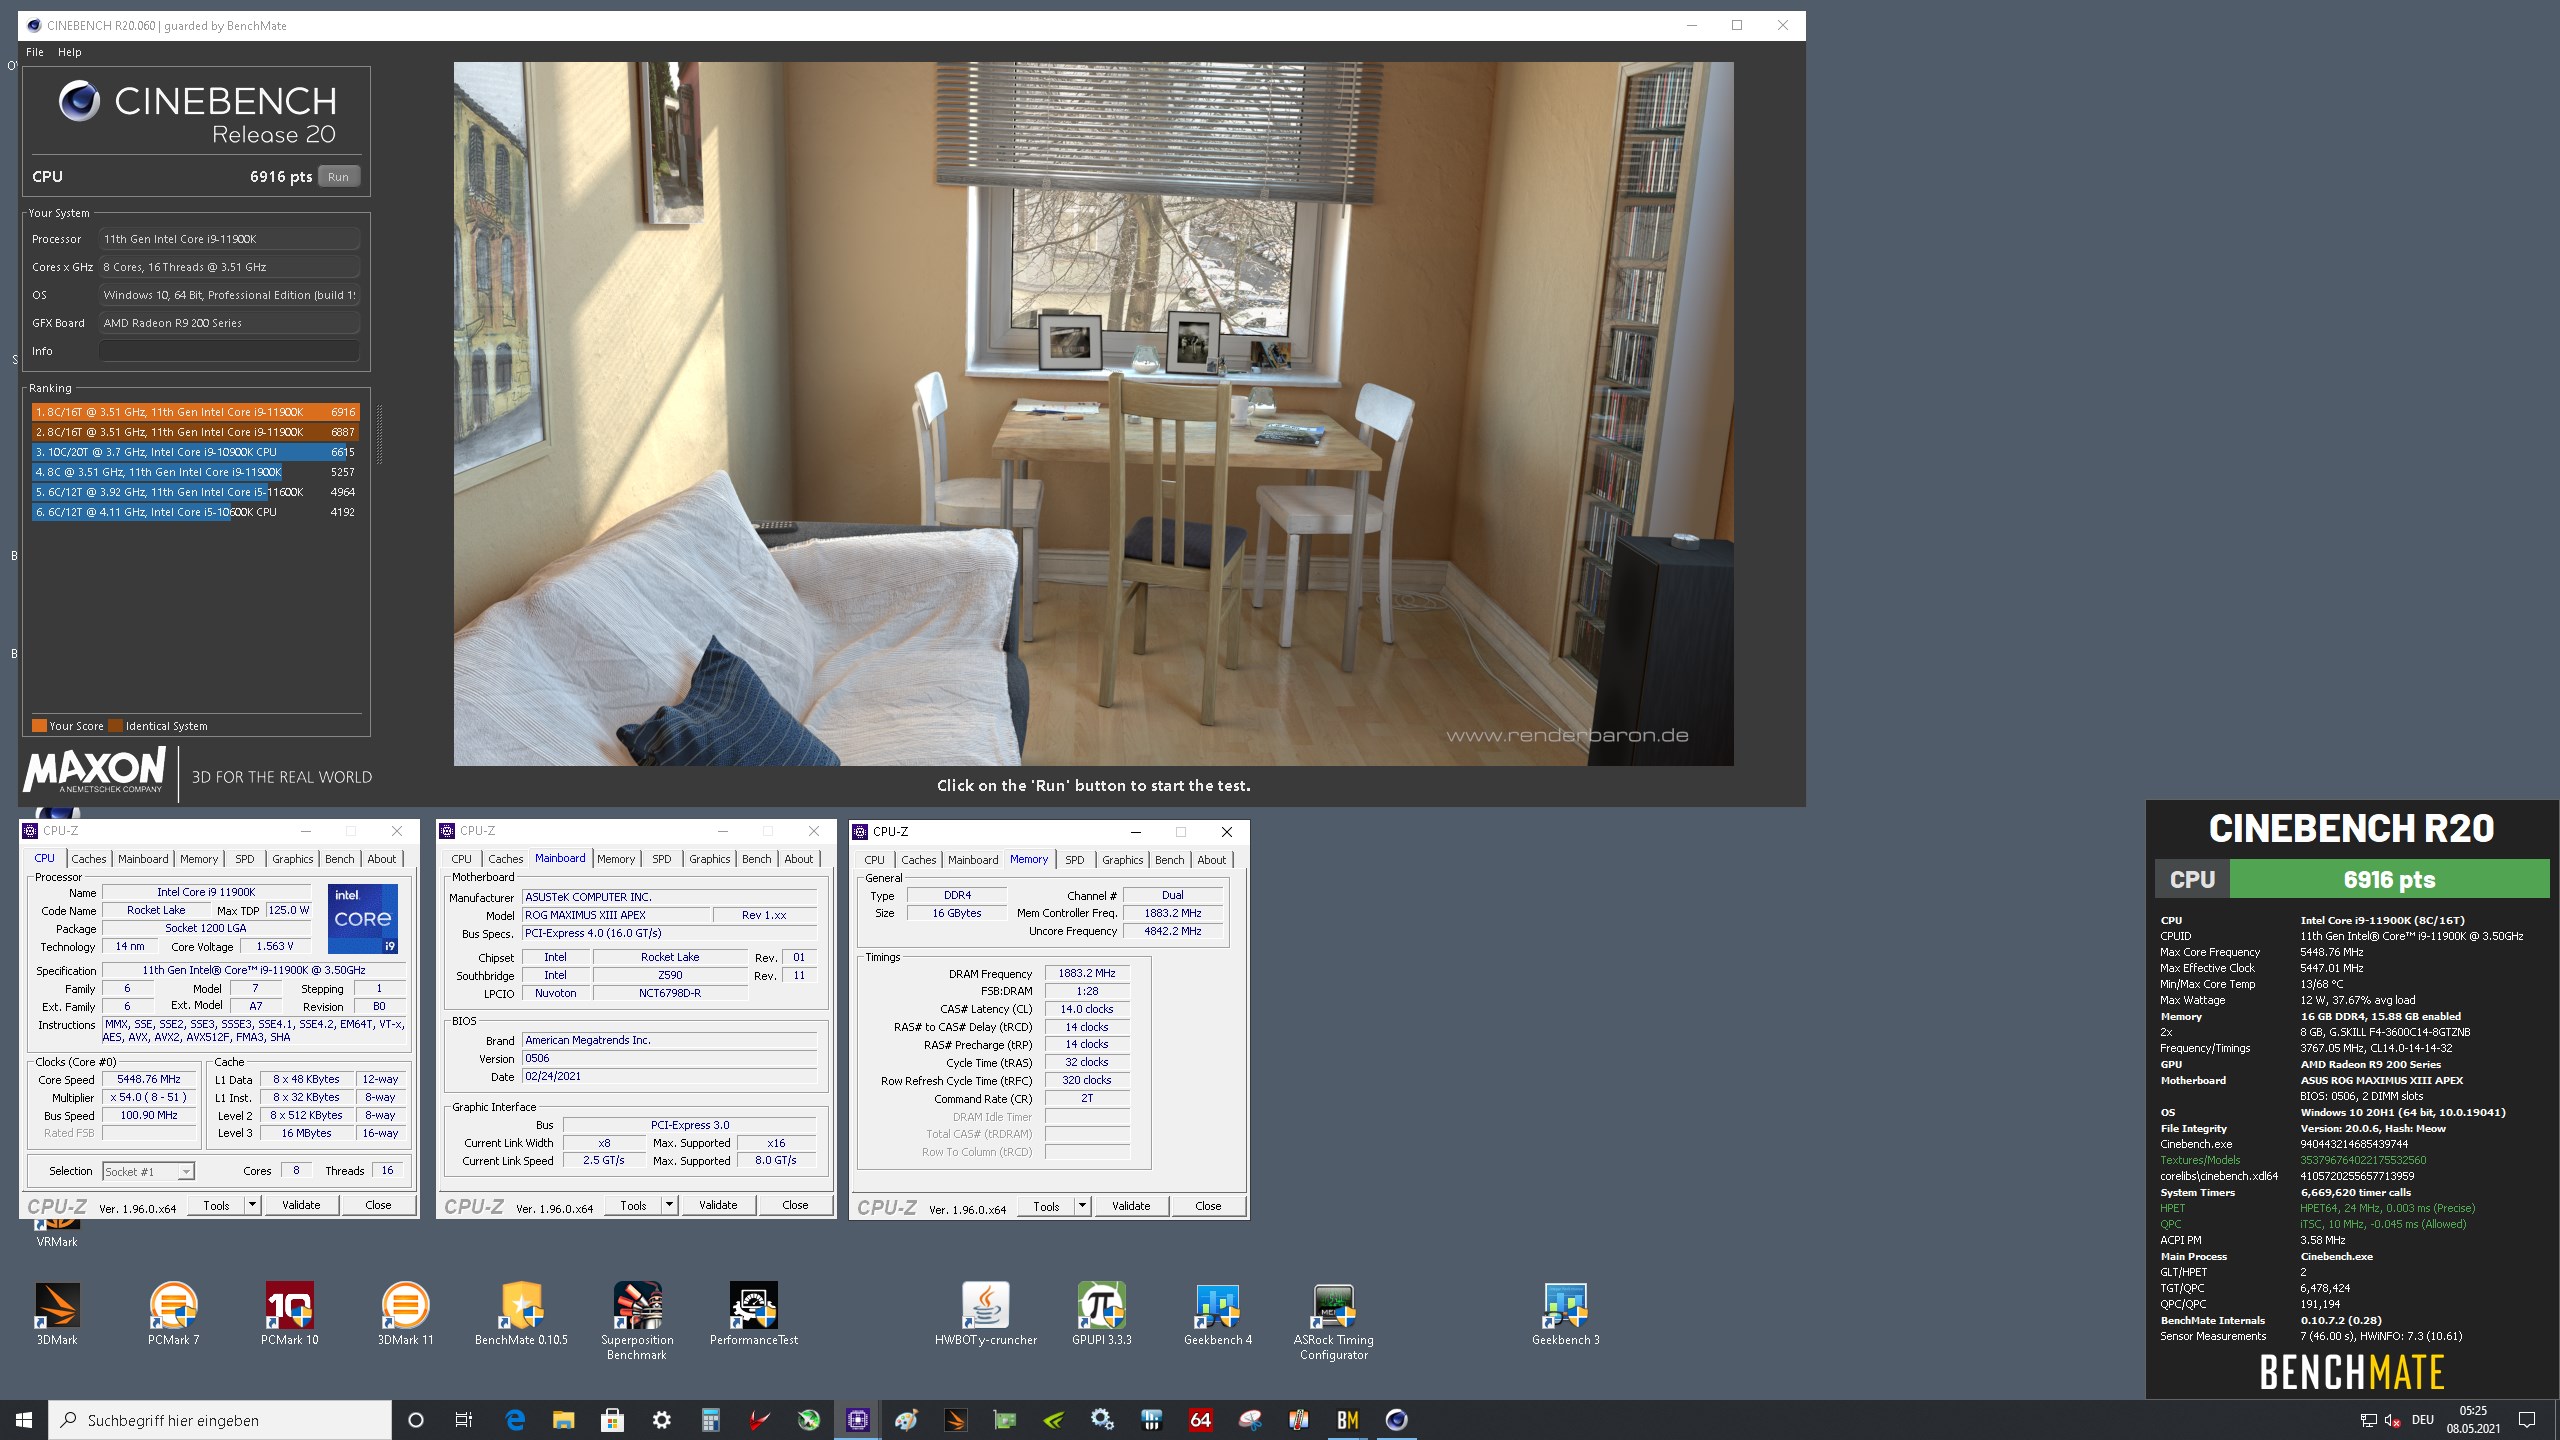2560x1440 pixels.
Task: Launch the BenchMate 0.10.5 desktop shortcut
Action: click(x=521, y=1314)
